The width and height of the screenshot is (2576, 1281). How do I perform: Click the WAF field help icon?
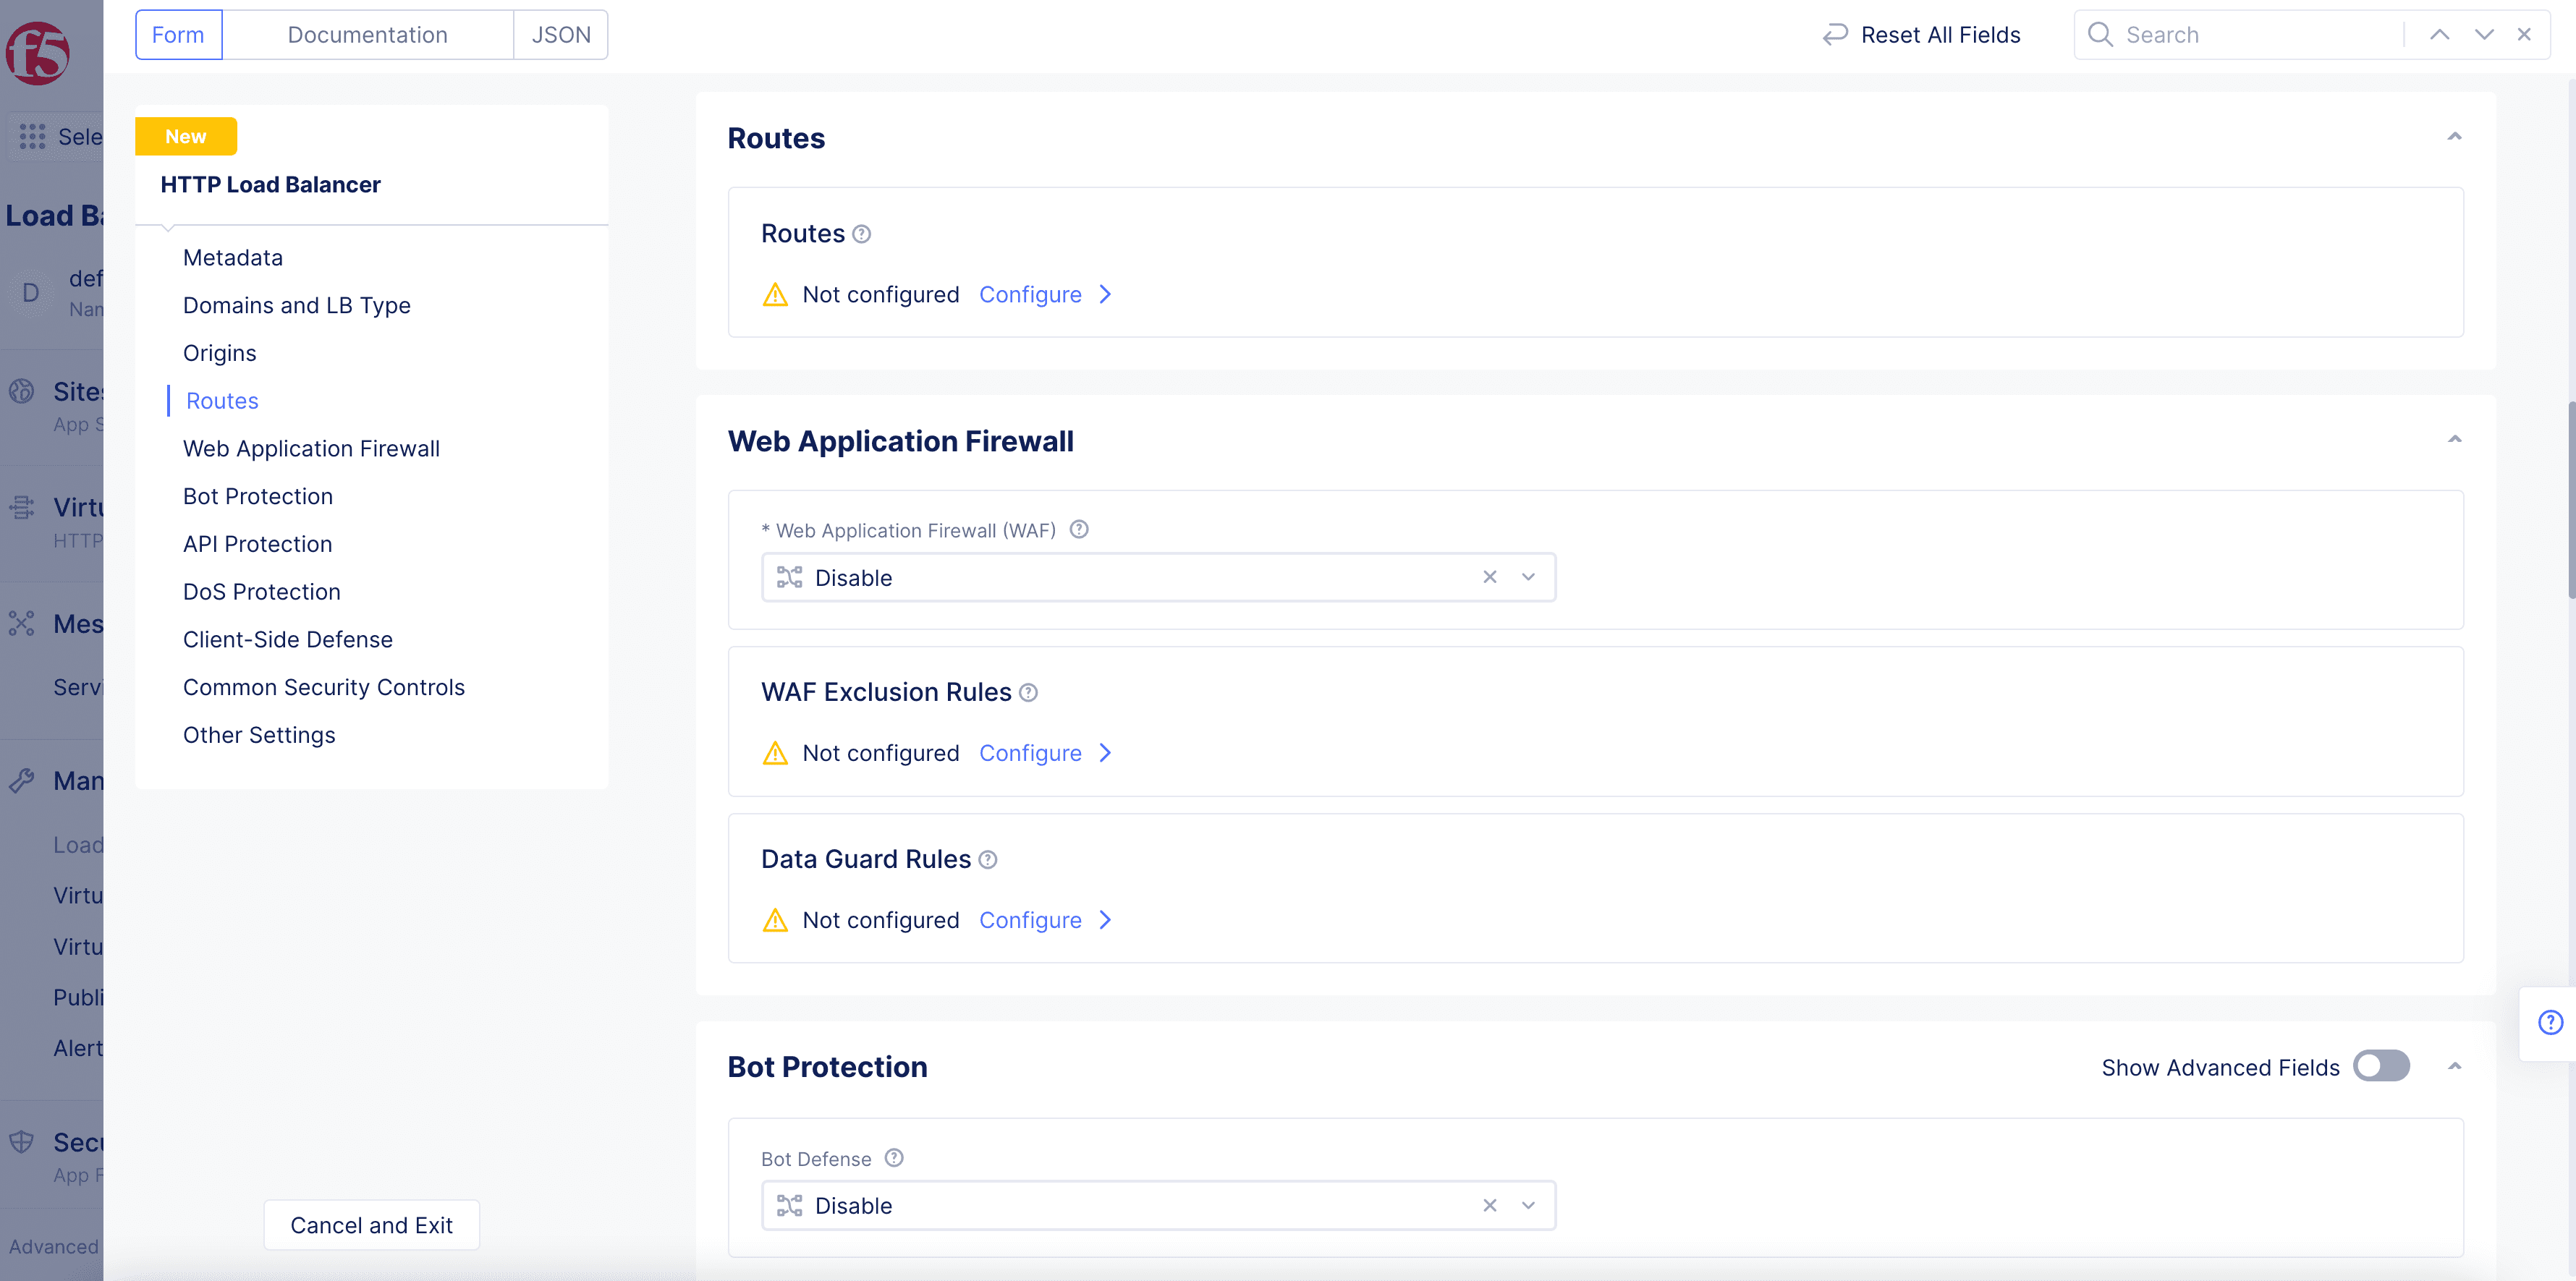1079,529
